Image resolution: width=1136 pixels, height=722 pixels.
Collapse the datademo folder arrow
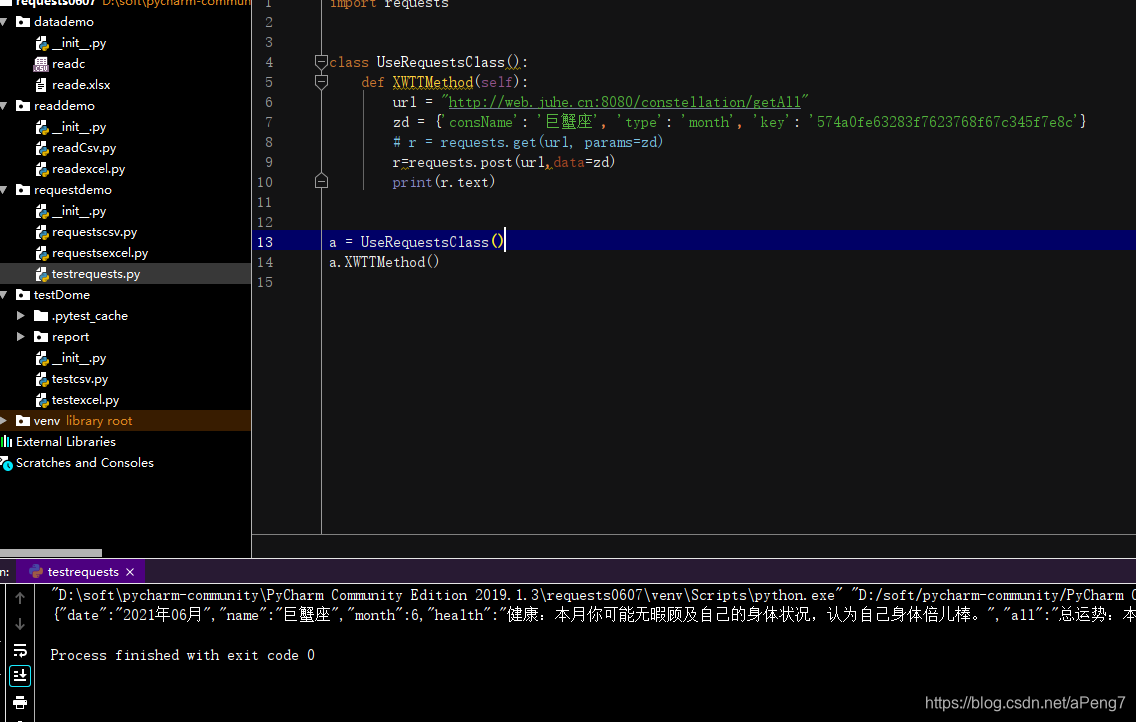click(x=4, y=22)
